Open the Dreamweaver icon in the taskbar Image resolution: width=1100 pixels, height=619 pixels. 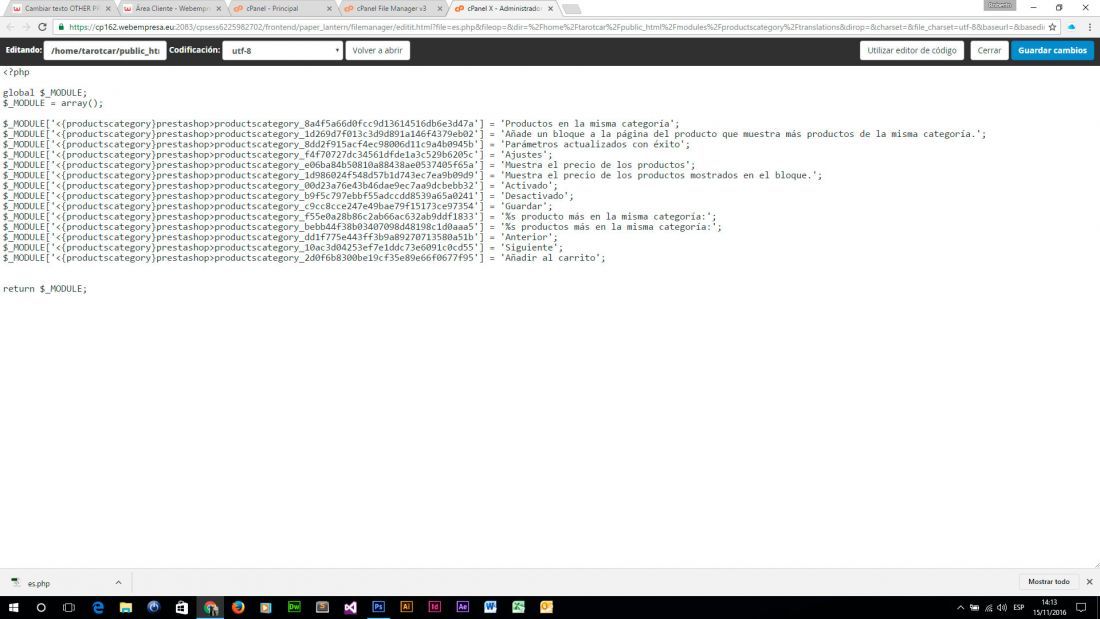tap(294, 607)
